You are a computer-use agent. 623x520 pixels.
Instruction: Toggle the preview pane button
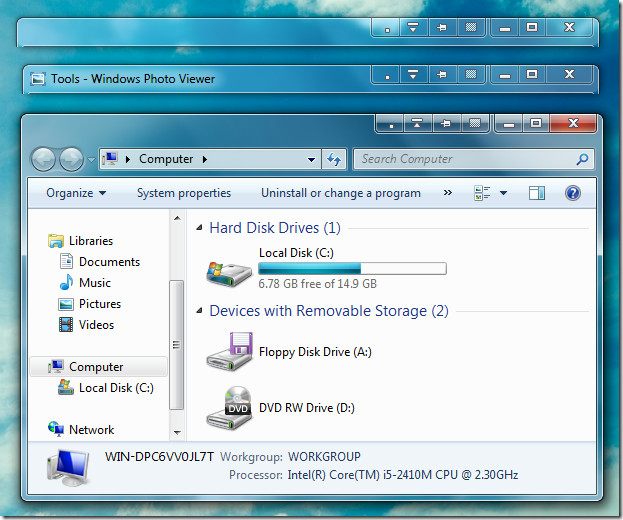[x=537, y=193]
